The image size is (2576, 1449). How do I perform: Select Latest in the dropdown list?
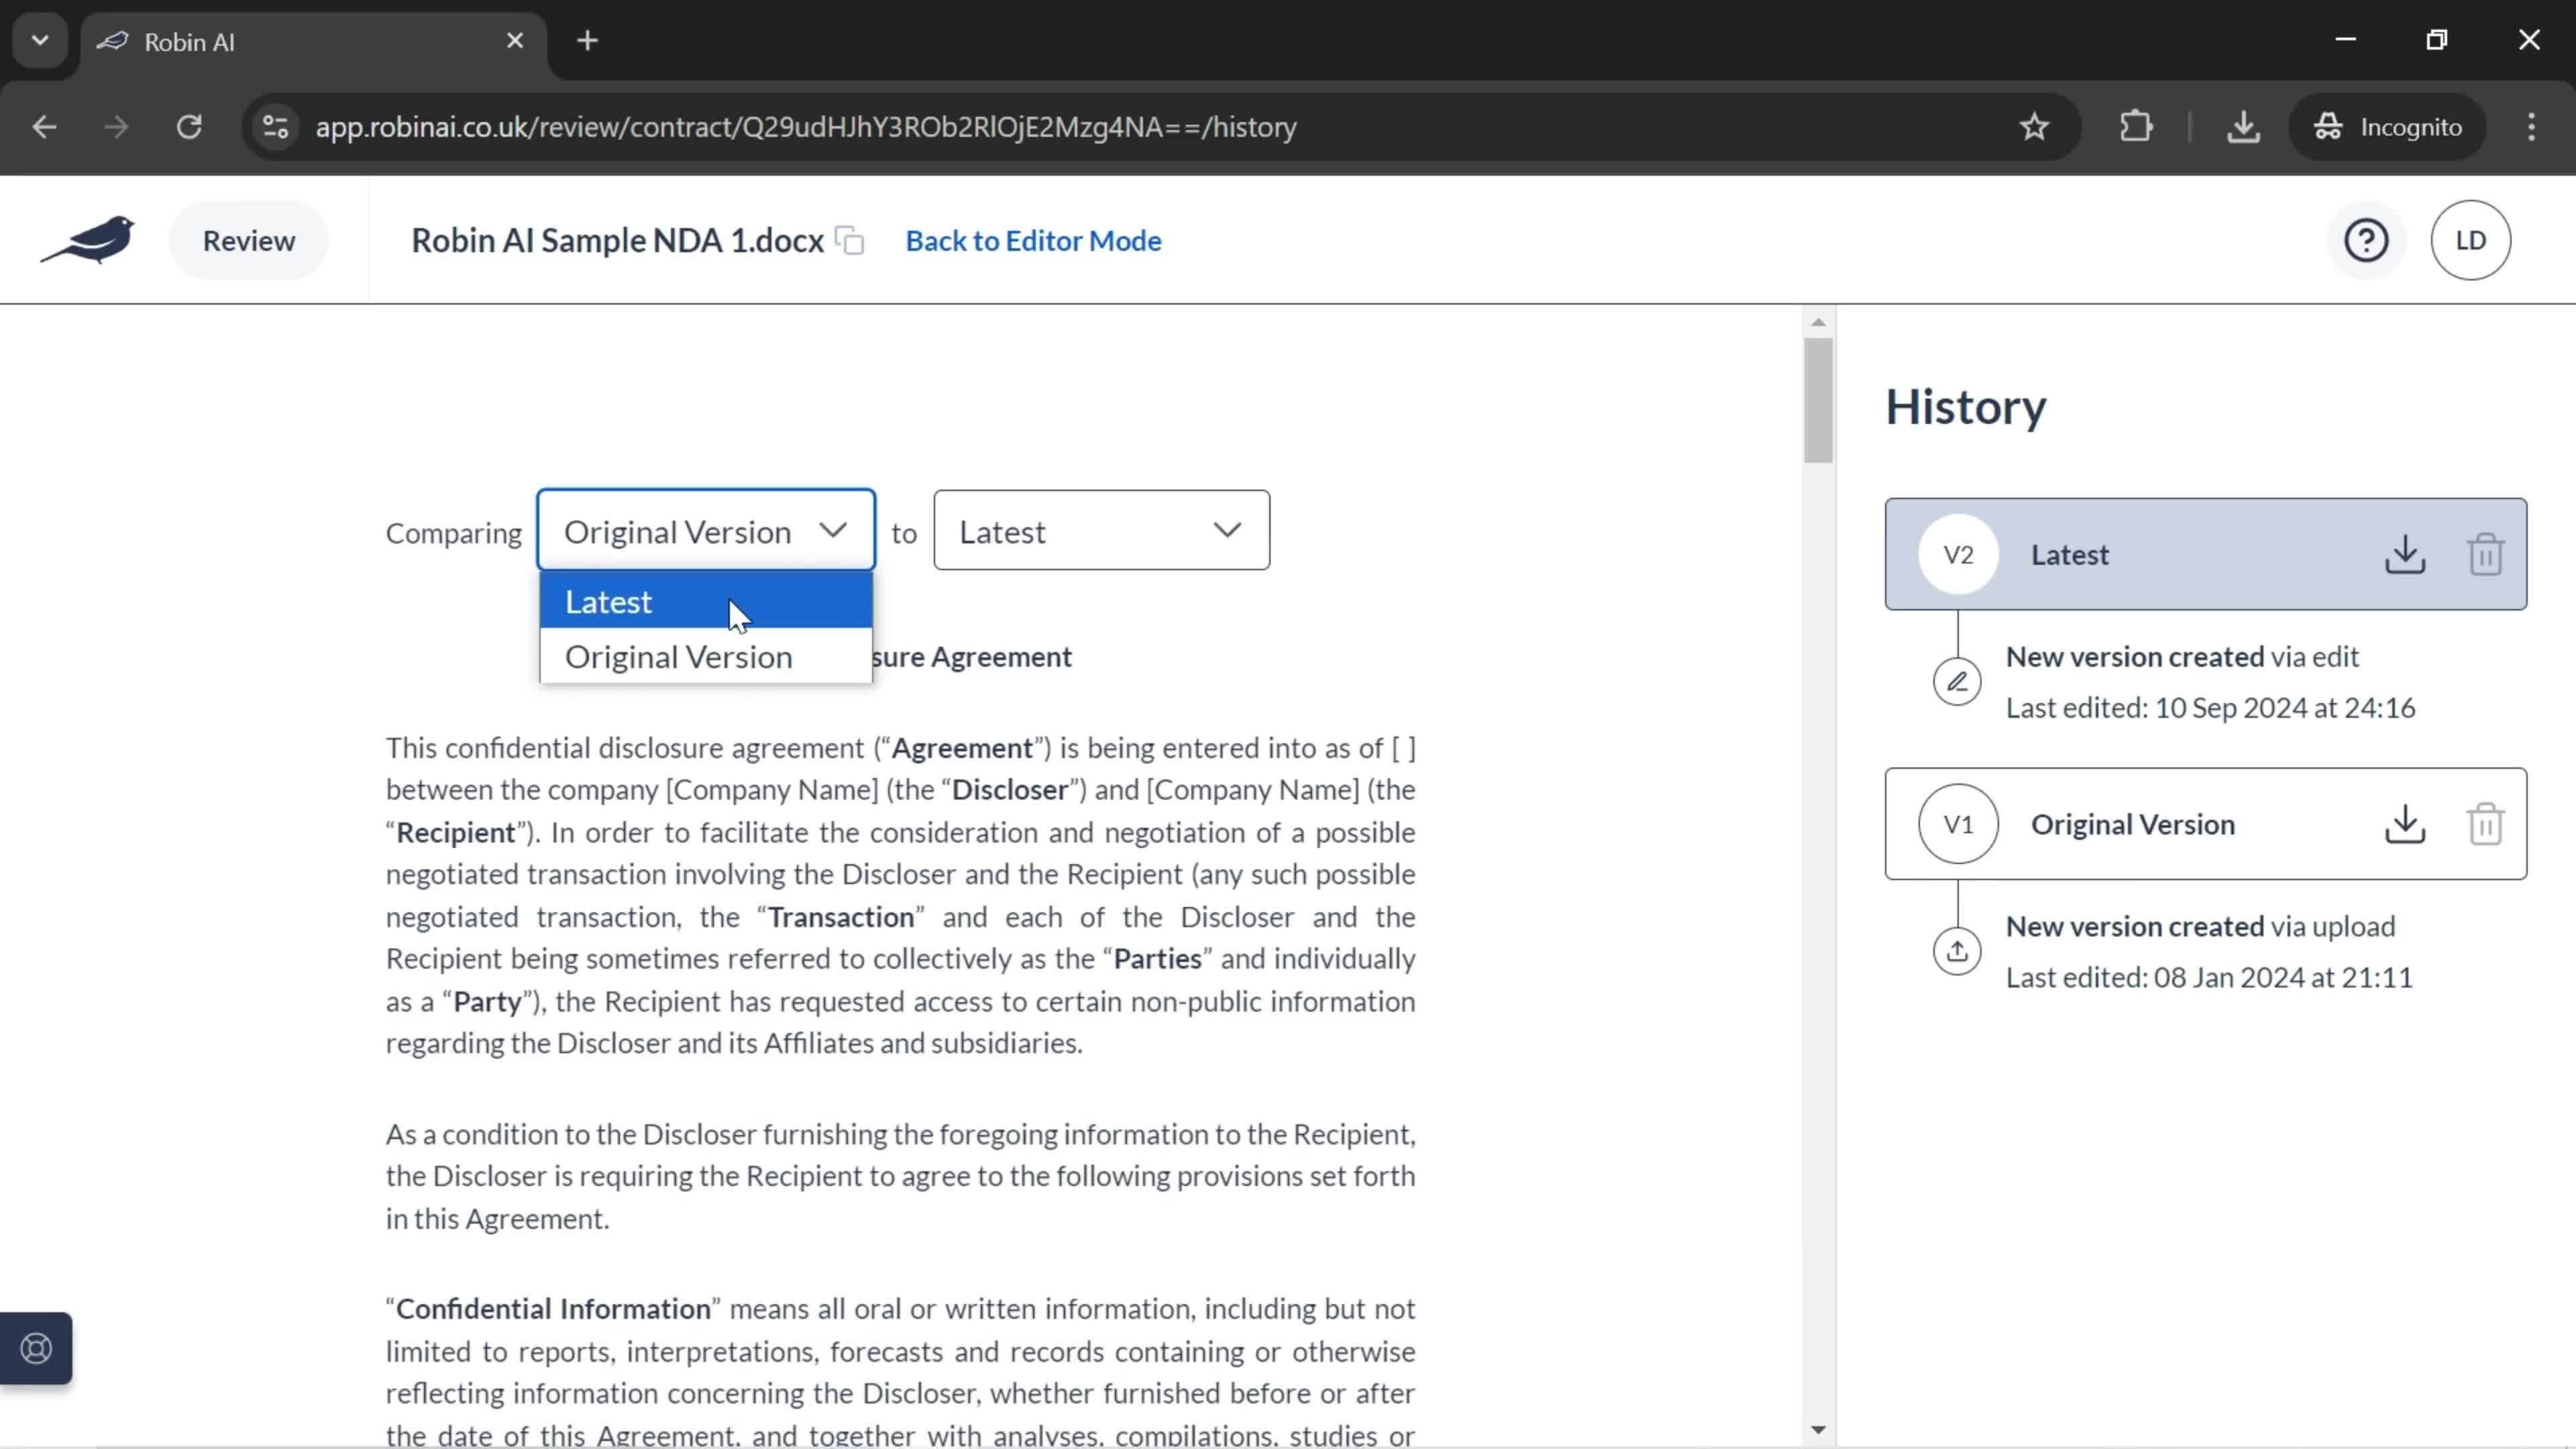706,602
